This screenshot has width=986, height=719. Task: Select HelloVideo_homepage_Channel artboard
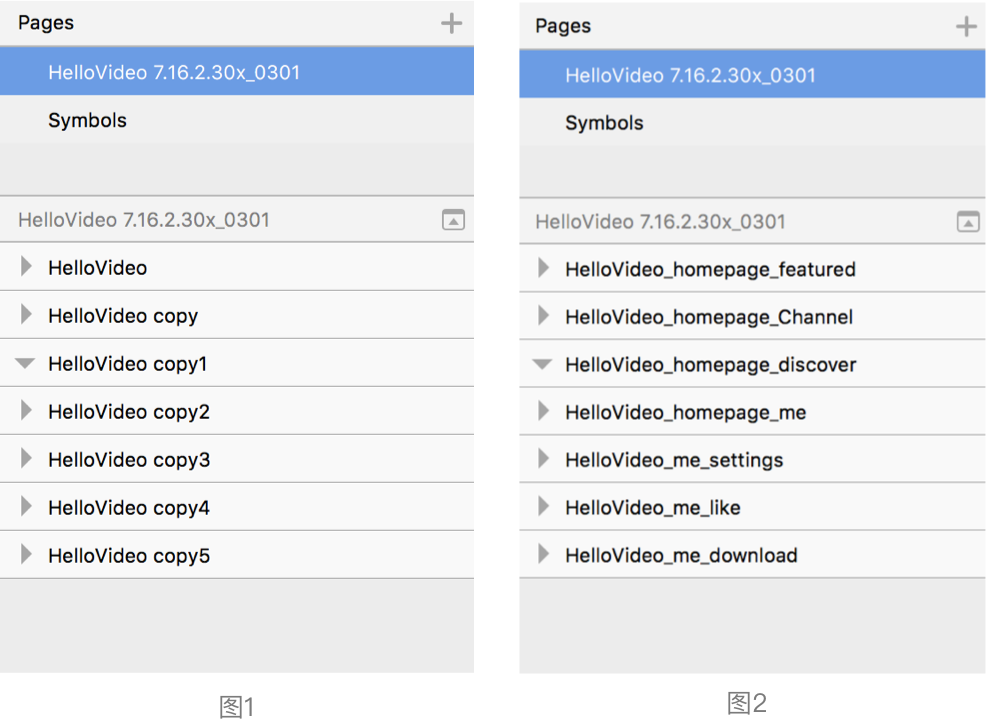click(709, 317)
